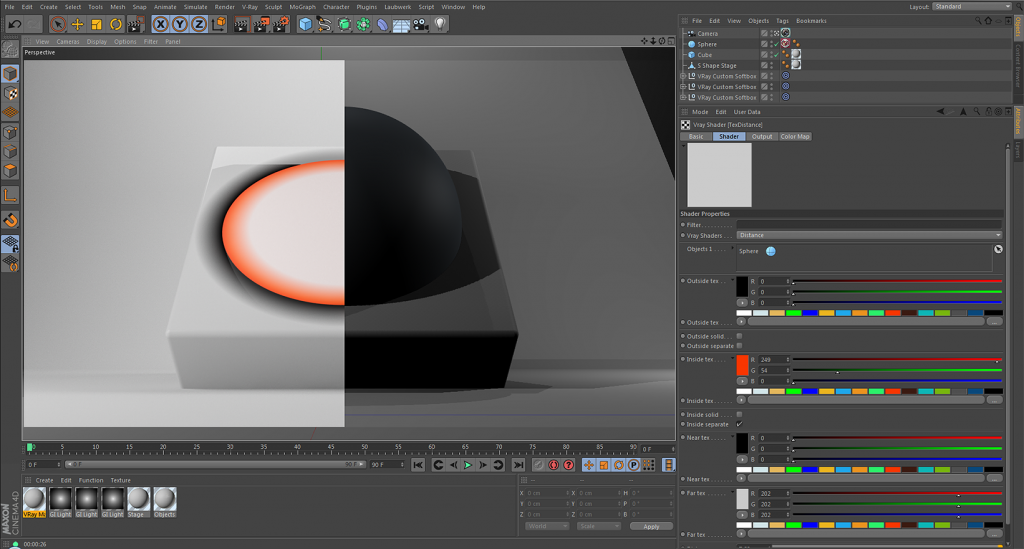This screenshot has width=1024, height=549.
Task: Open the Render menu
Action: pos(224,7)
